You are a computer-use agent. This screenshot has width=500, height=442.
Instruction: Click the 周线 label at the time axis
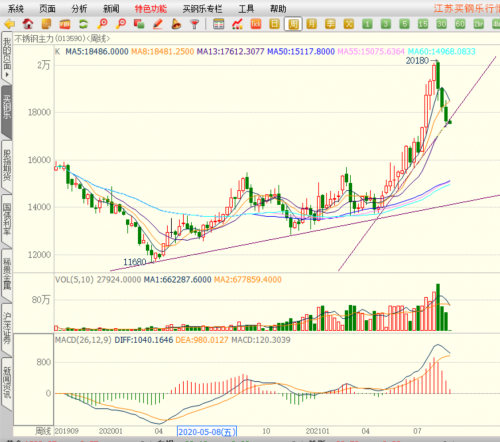coord(43,431)
